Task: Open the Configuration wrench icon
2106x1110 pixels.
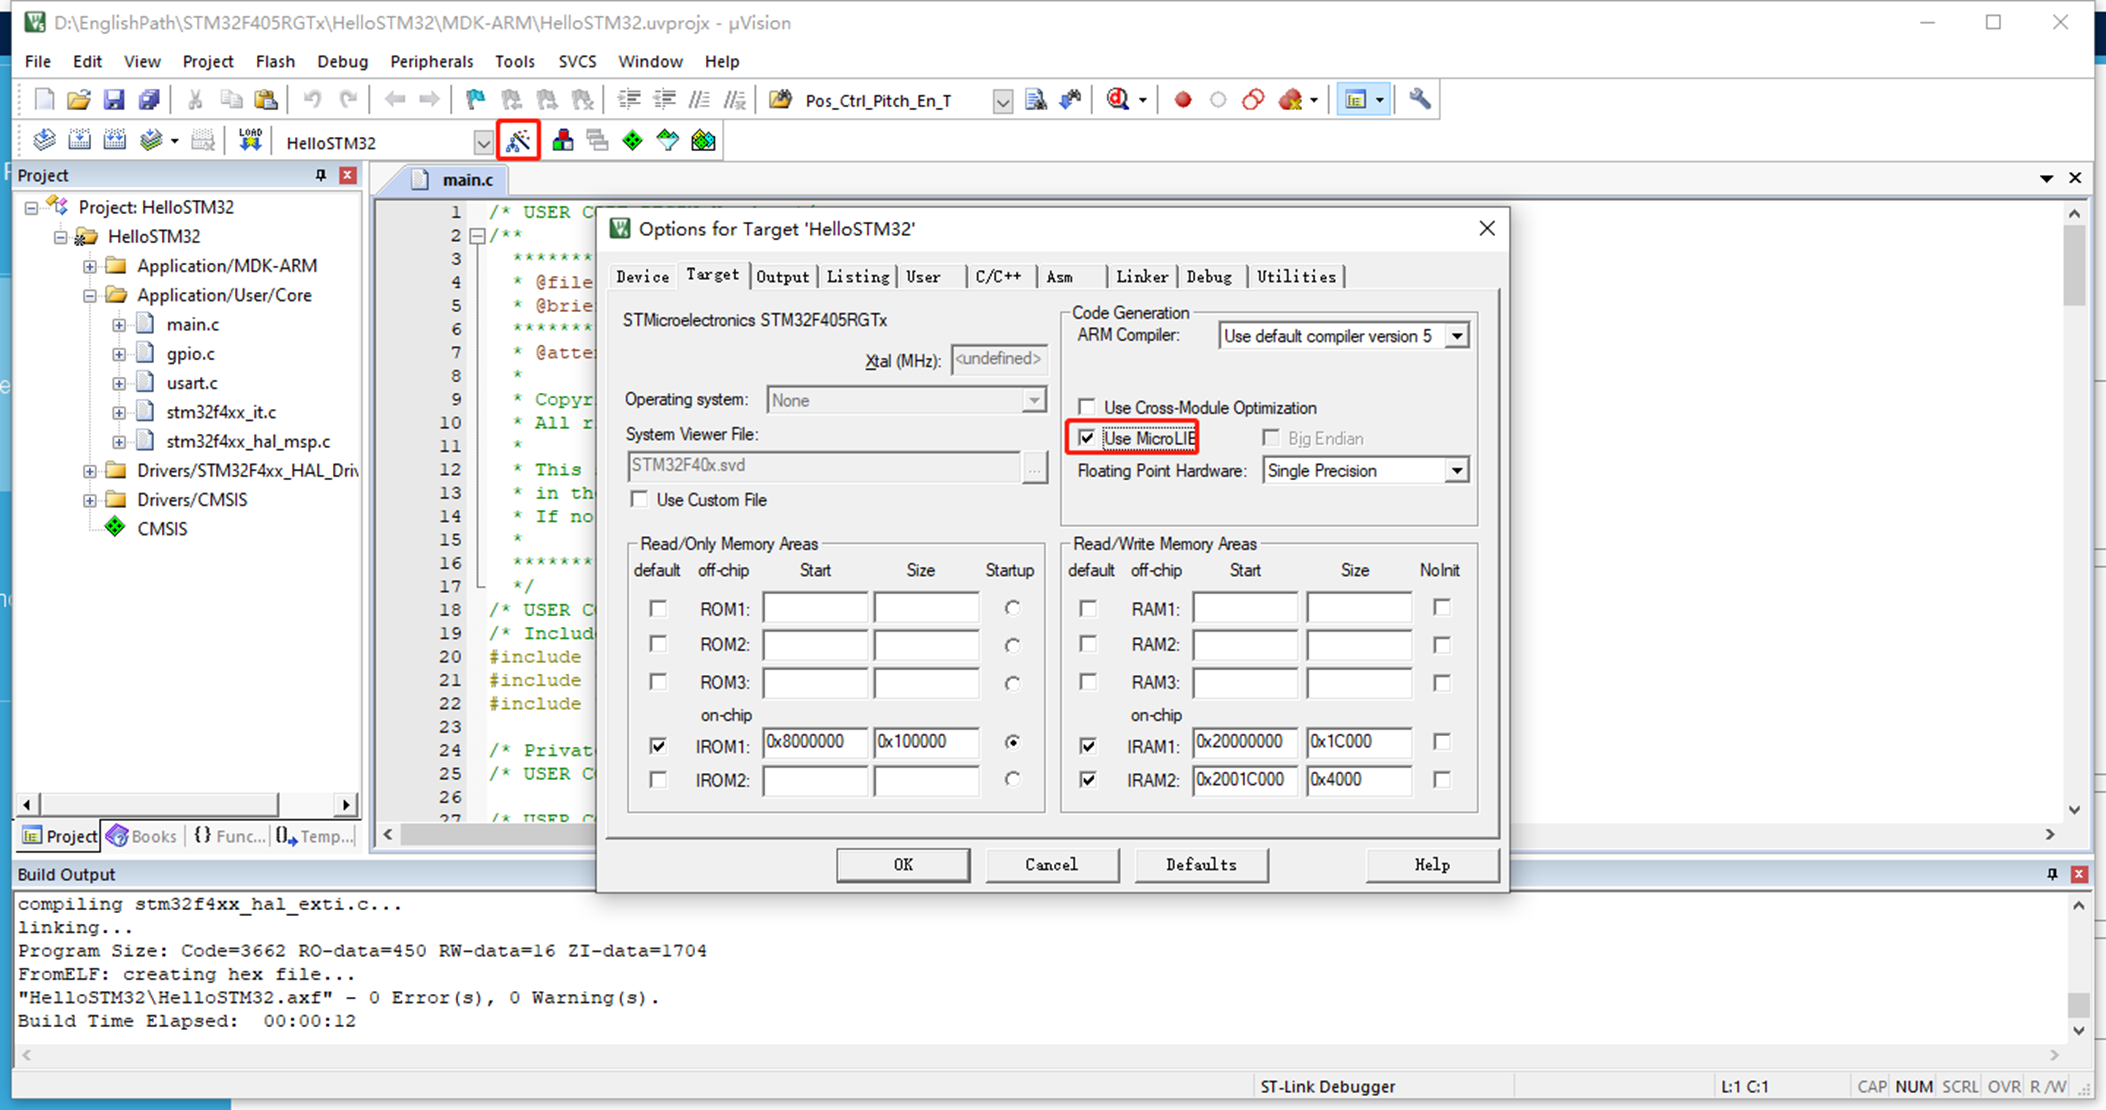Action: coord(1420,99)
